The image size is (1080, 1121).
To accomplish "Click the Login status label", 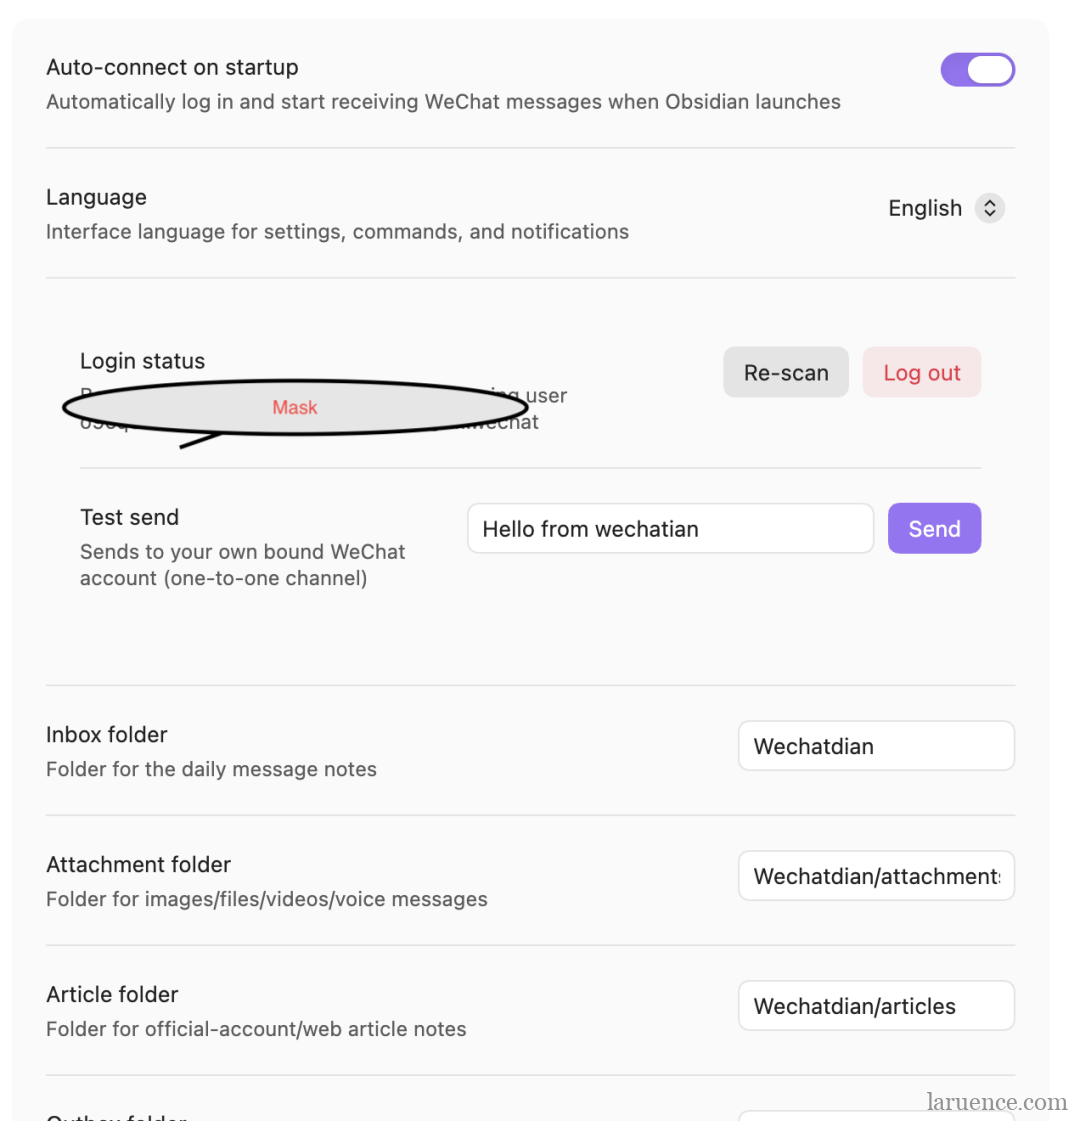I will [142, 361].
